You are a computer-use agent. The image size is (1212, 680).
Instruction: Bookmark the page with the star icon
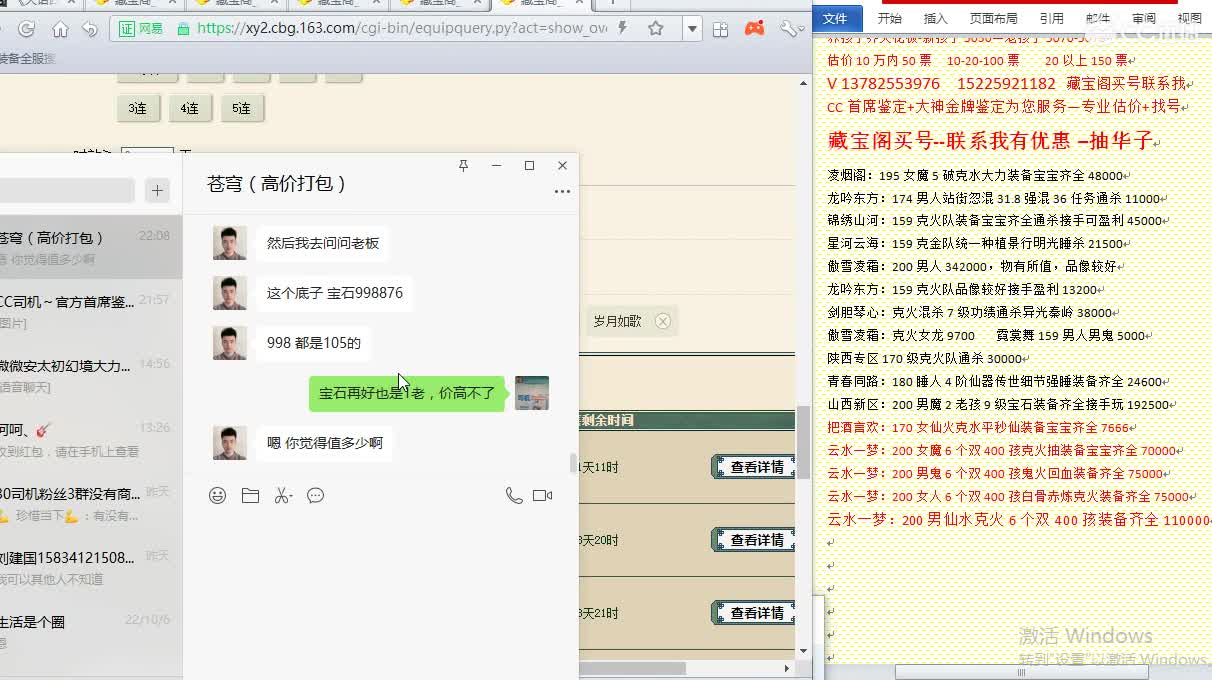pos(656,29)
